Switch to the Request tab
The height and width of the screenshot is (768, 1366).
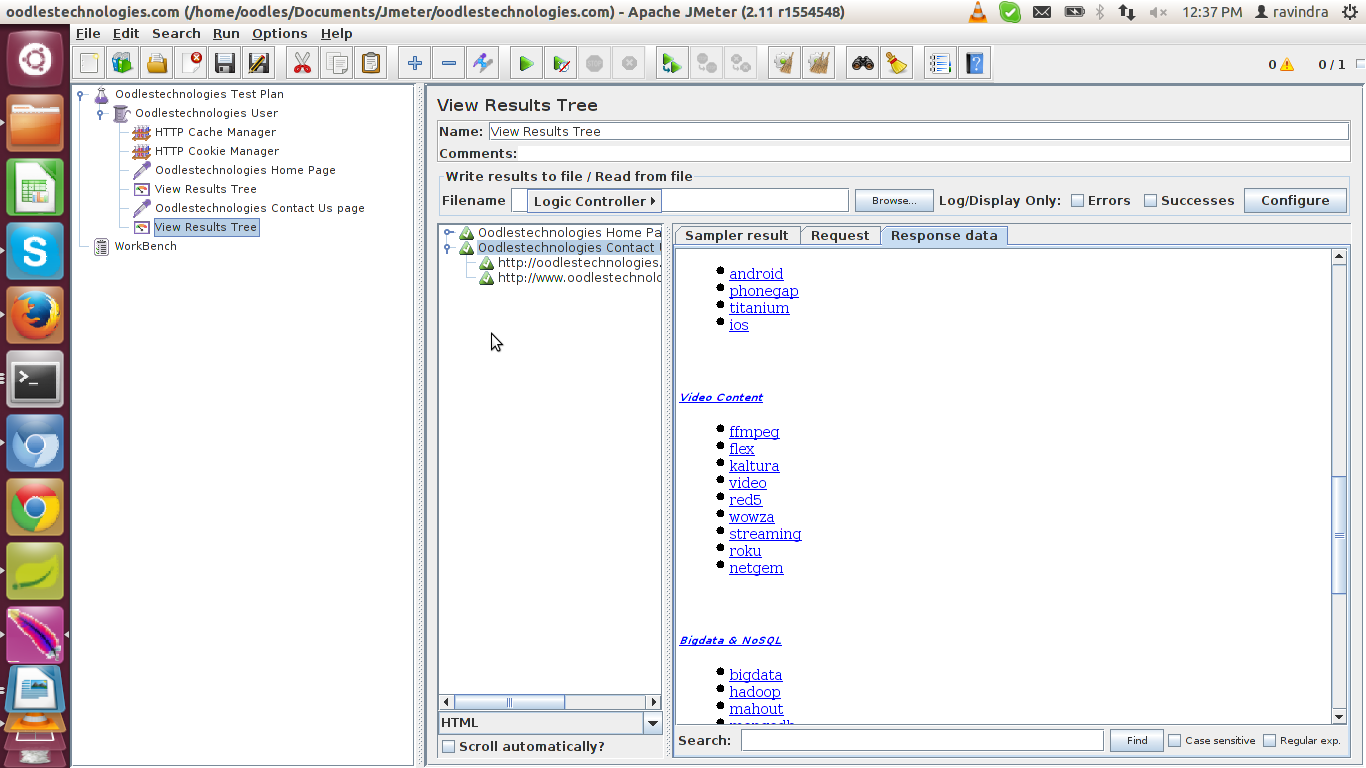[840, 235]
